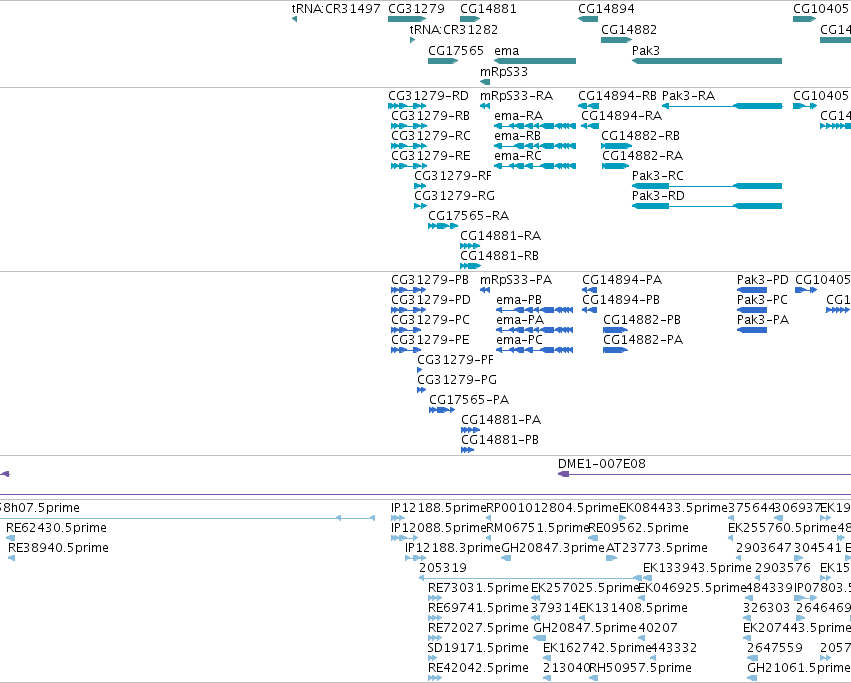Click the mRpS33 gene label
The image size is (851, 683).
[504, 72]
